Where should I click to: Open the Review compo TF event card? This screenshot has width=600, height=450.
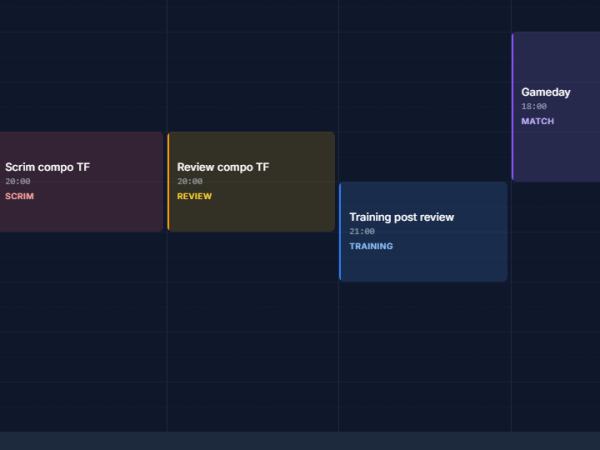point(251,182)
